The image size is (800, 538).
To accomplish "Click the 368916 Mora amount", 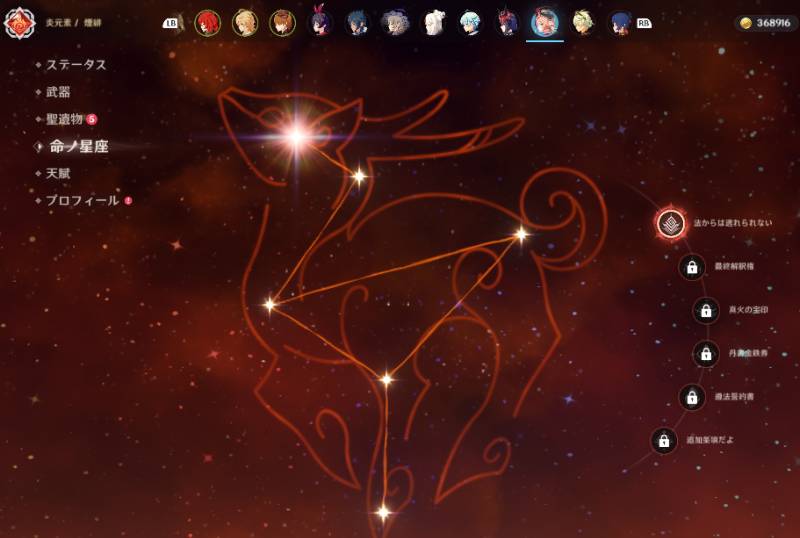I will pos(773,23).
